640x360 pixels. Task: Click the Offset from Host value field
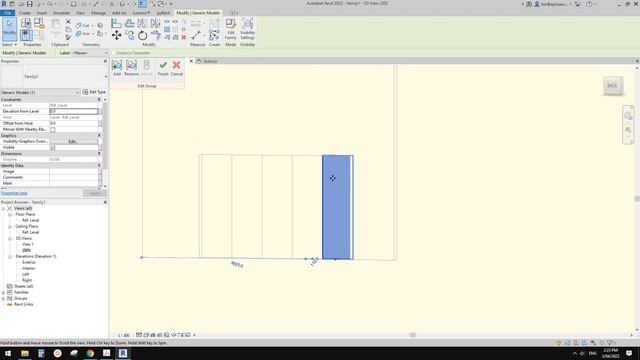tap(73, 123)
